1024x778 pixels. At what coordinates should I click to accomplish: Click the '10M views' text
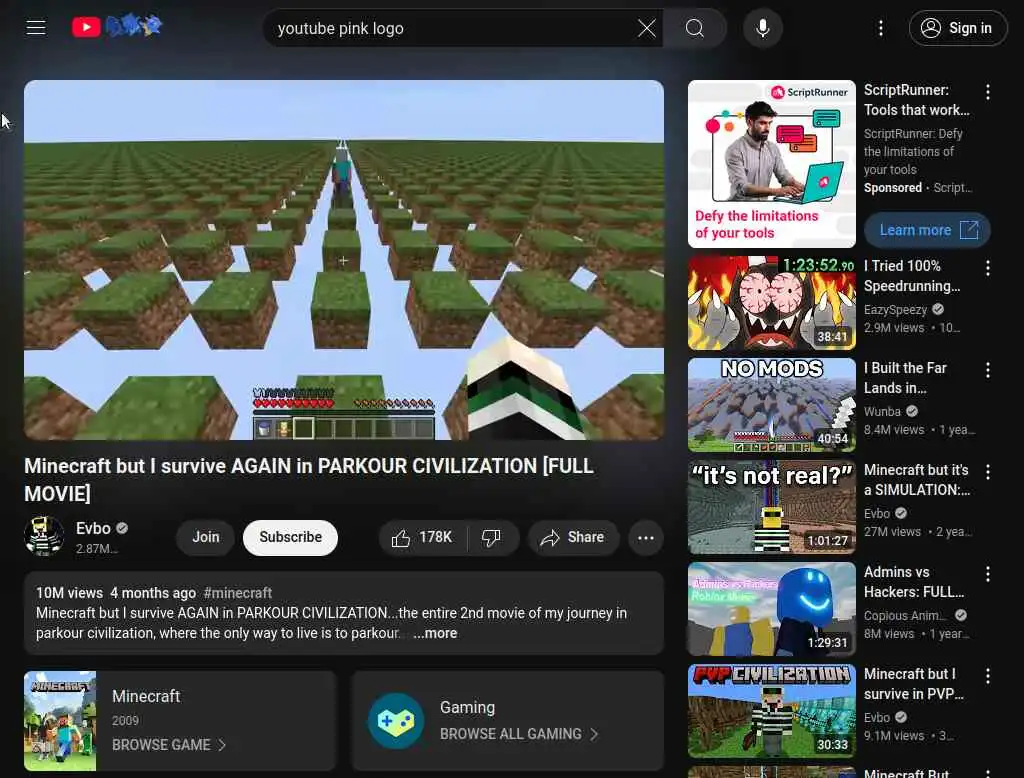69,593
